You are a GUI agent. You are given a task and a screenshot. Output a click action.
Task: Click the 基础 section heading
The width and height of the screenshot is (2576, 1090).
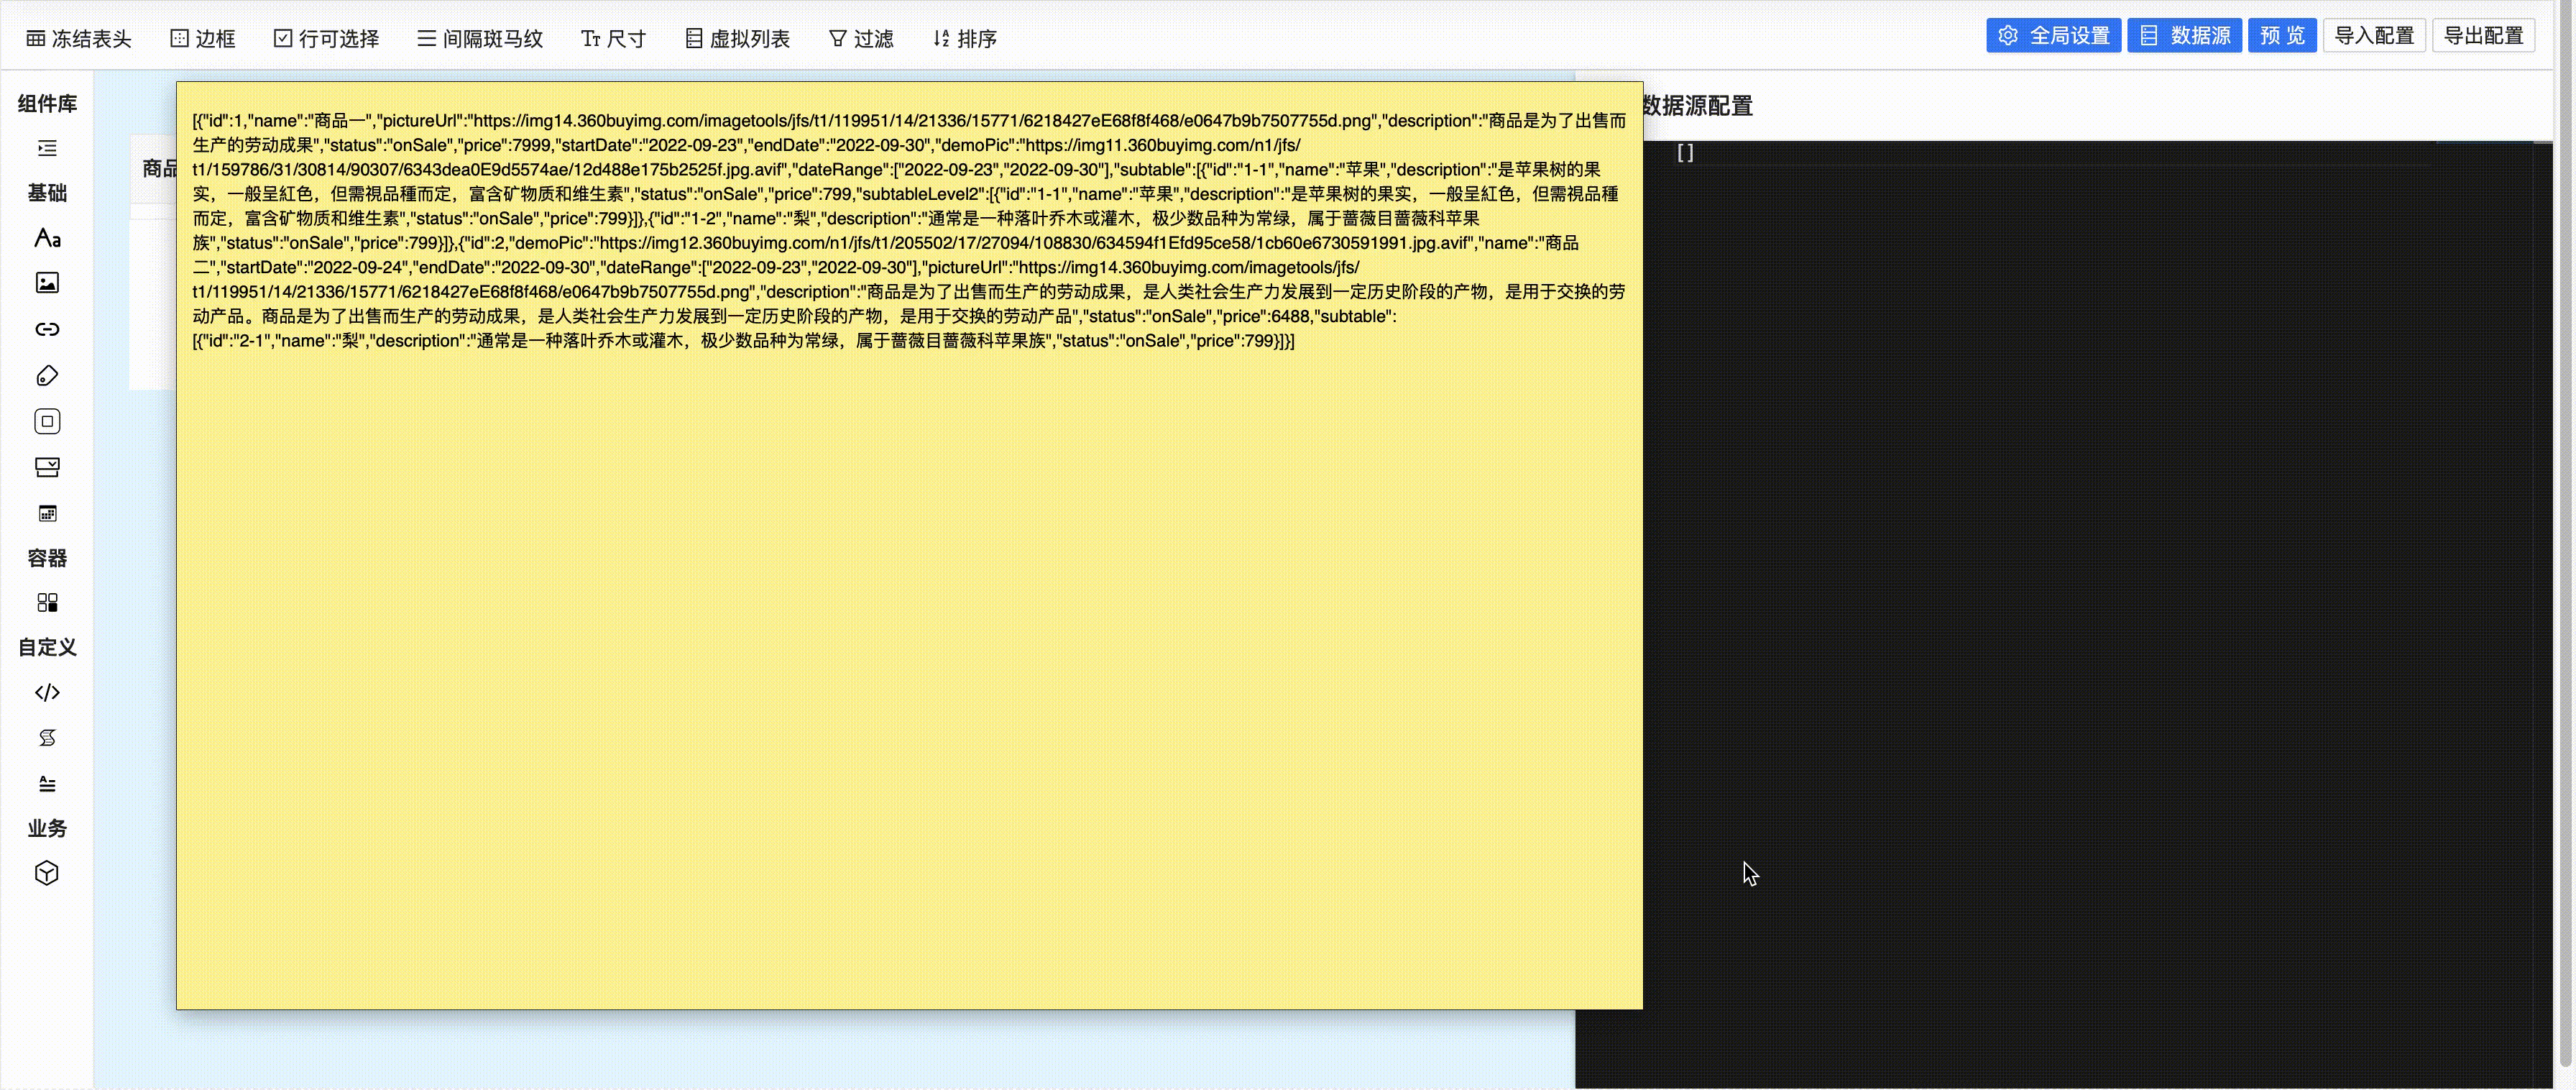[x=47, y=193]
